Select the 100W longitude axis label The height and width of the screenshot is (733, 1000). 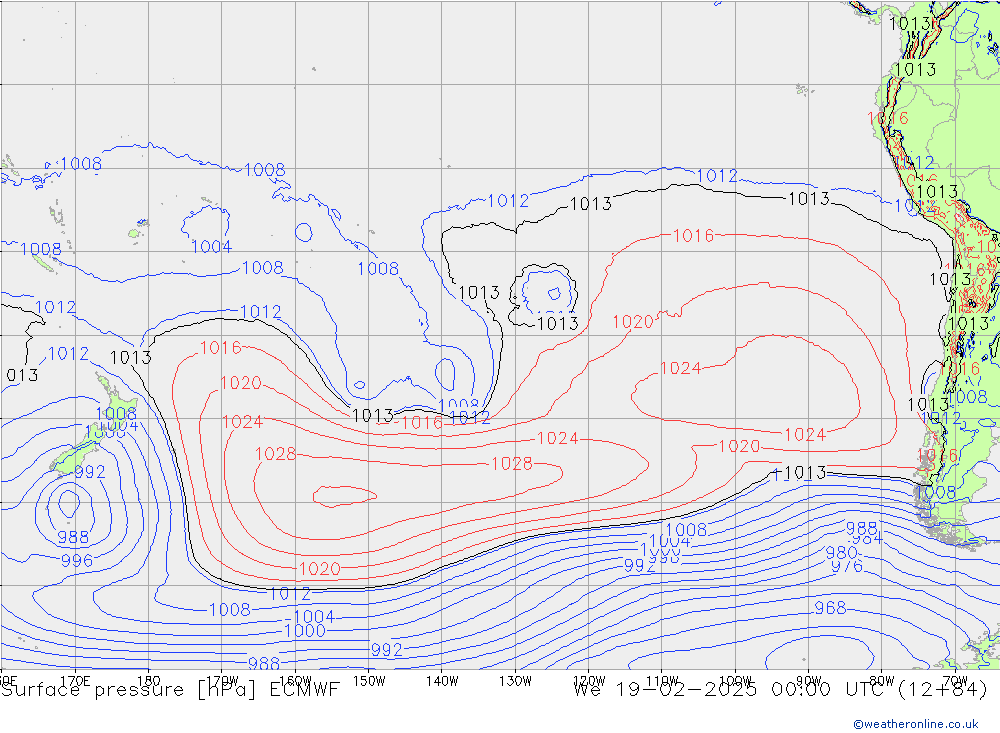pos(735,681)
